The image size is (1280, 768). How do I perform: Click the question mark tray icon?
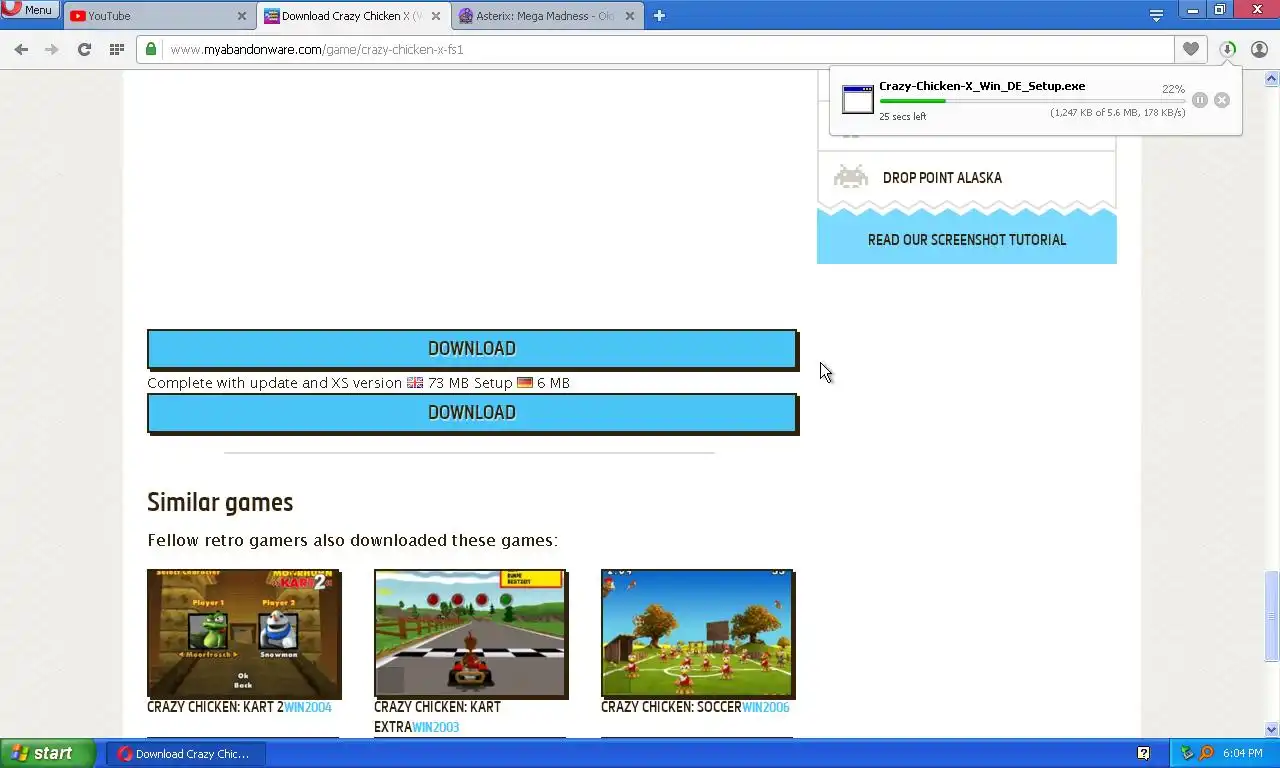click(x=1143, y=754)
